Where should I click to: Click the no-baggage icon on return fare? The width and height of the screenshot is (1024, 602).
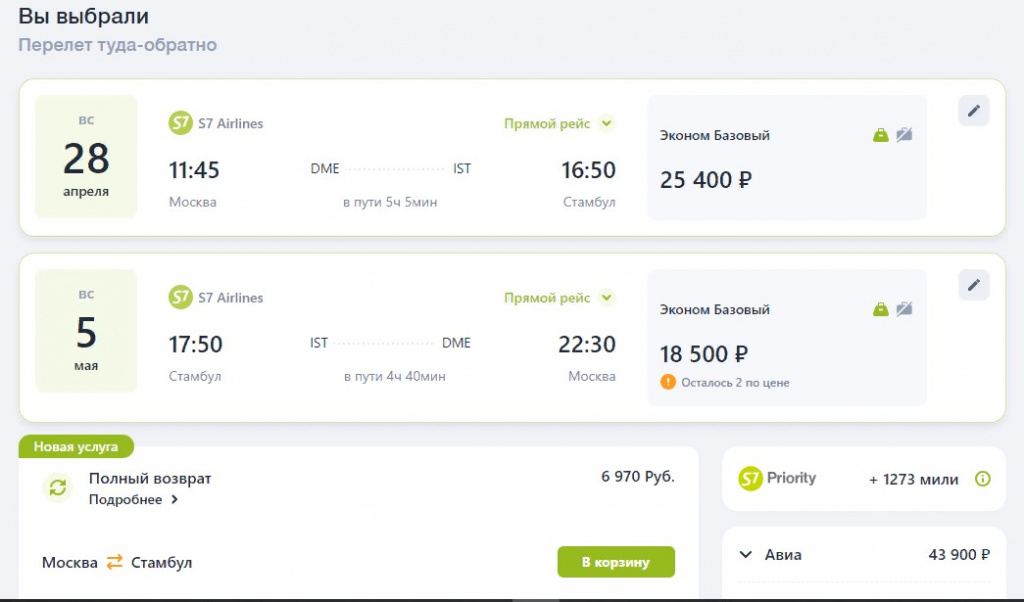904,309
